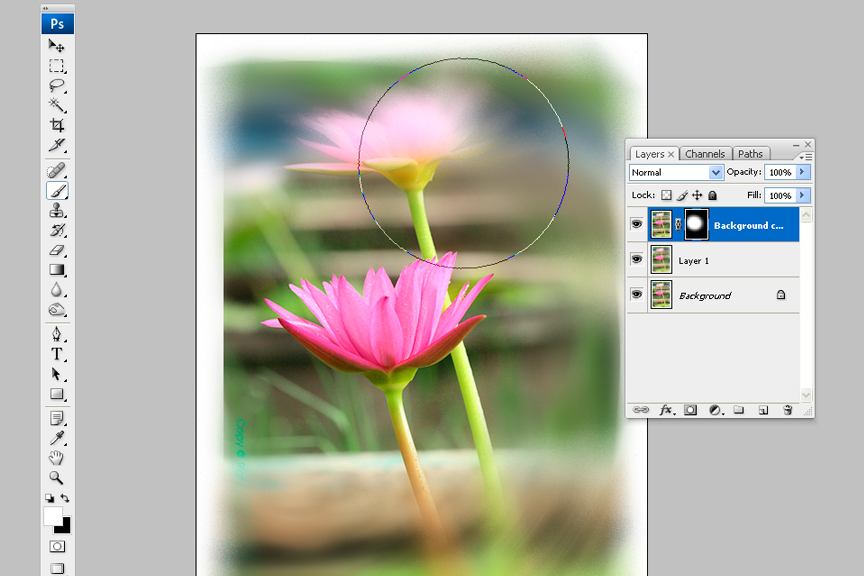Expand the Fill slider arrow

(802, 196)
